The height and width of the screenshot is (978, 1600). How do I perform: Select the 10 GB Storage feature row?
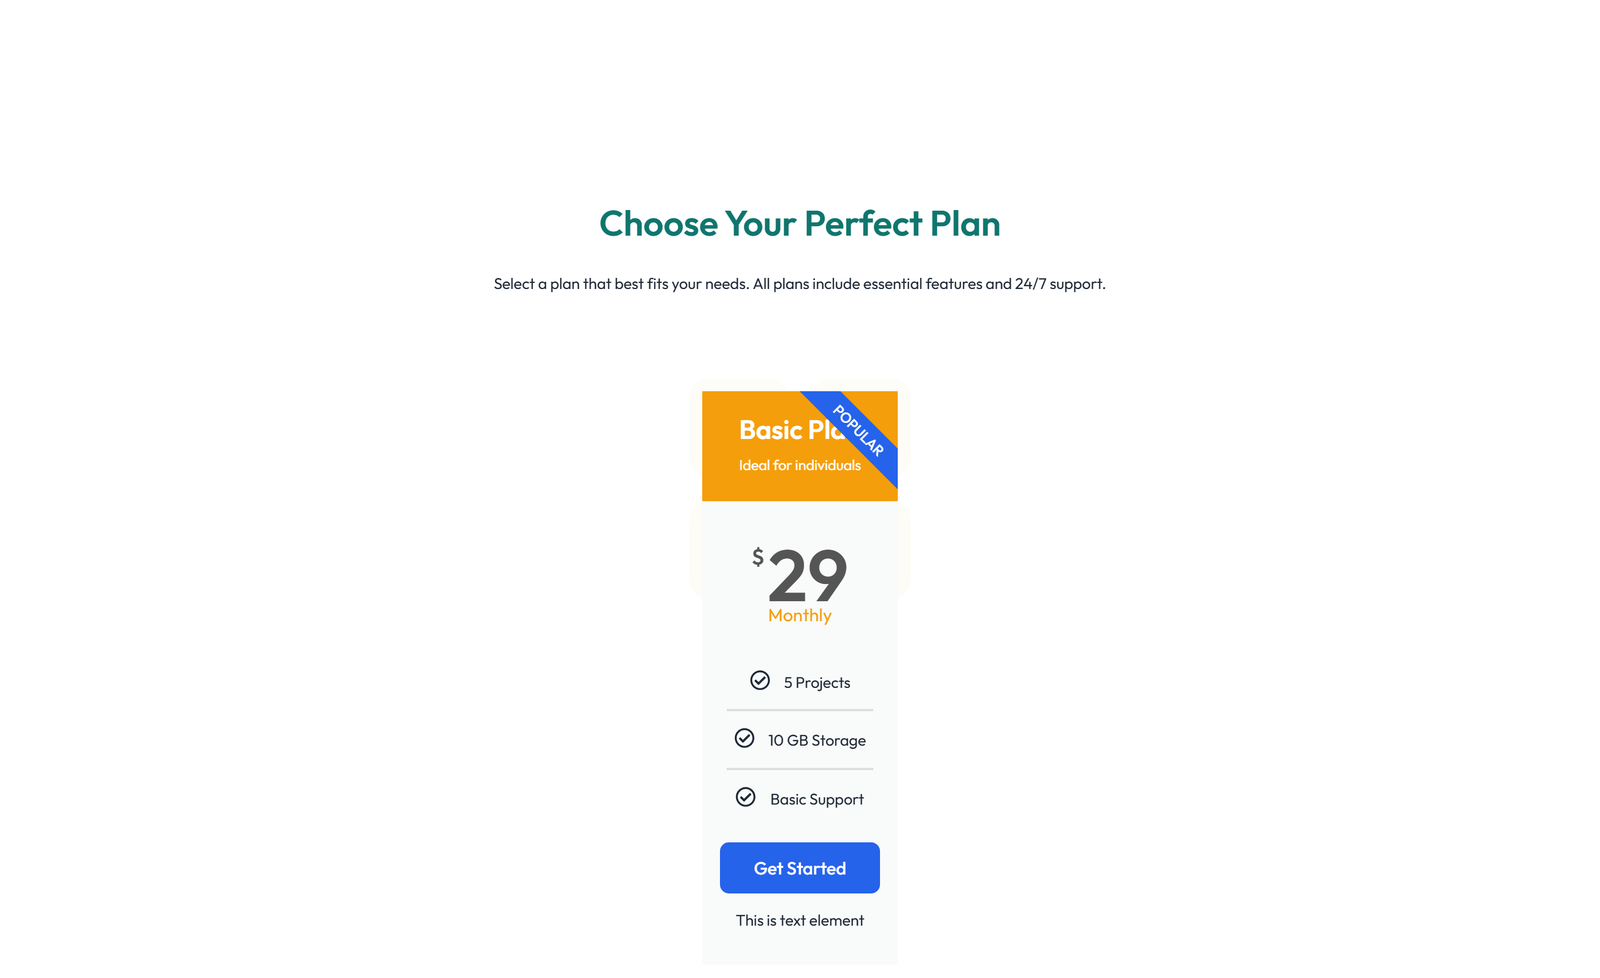[x=800, y=739]
